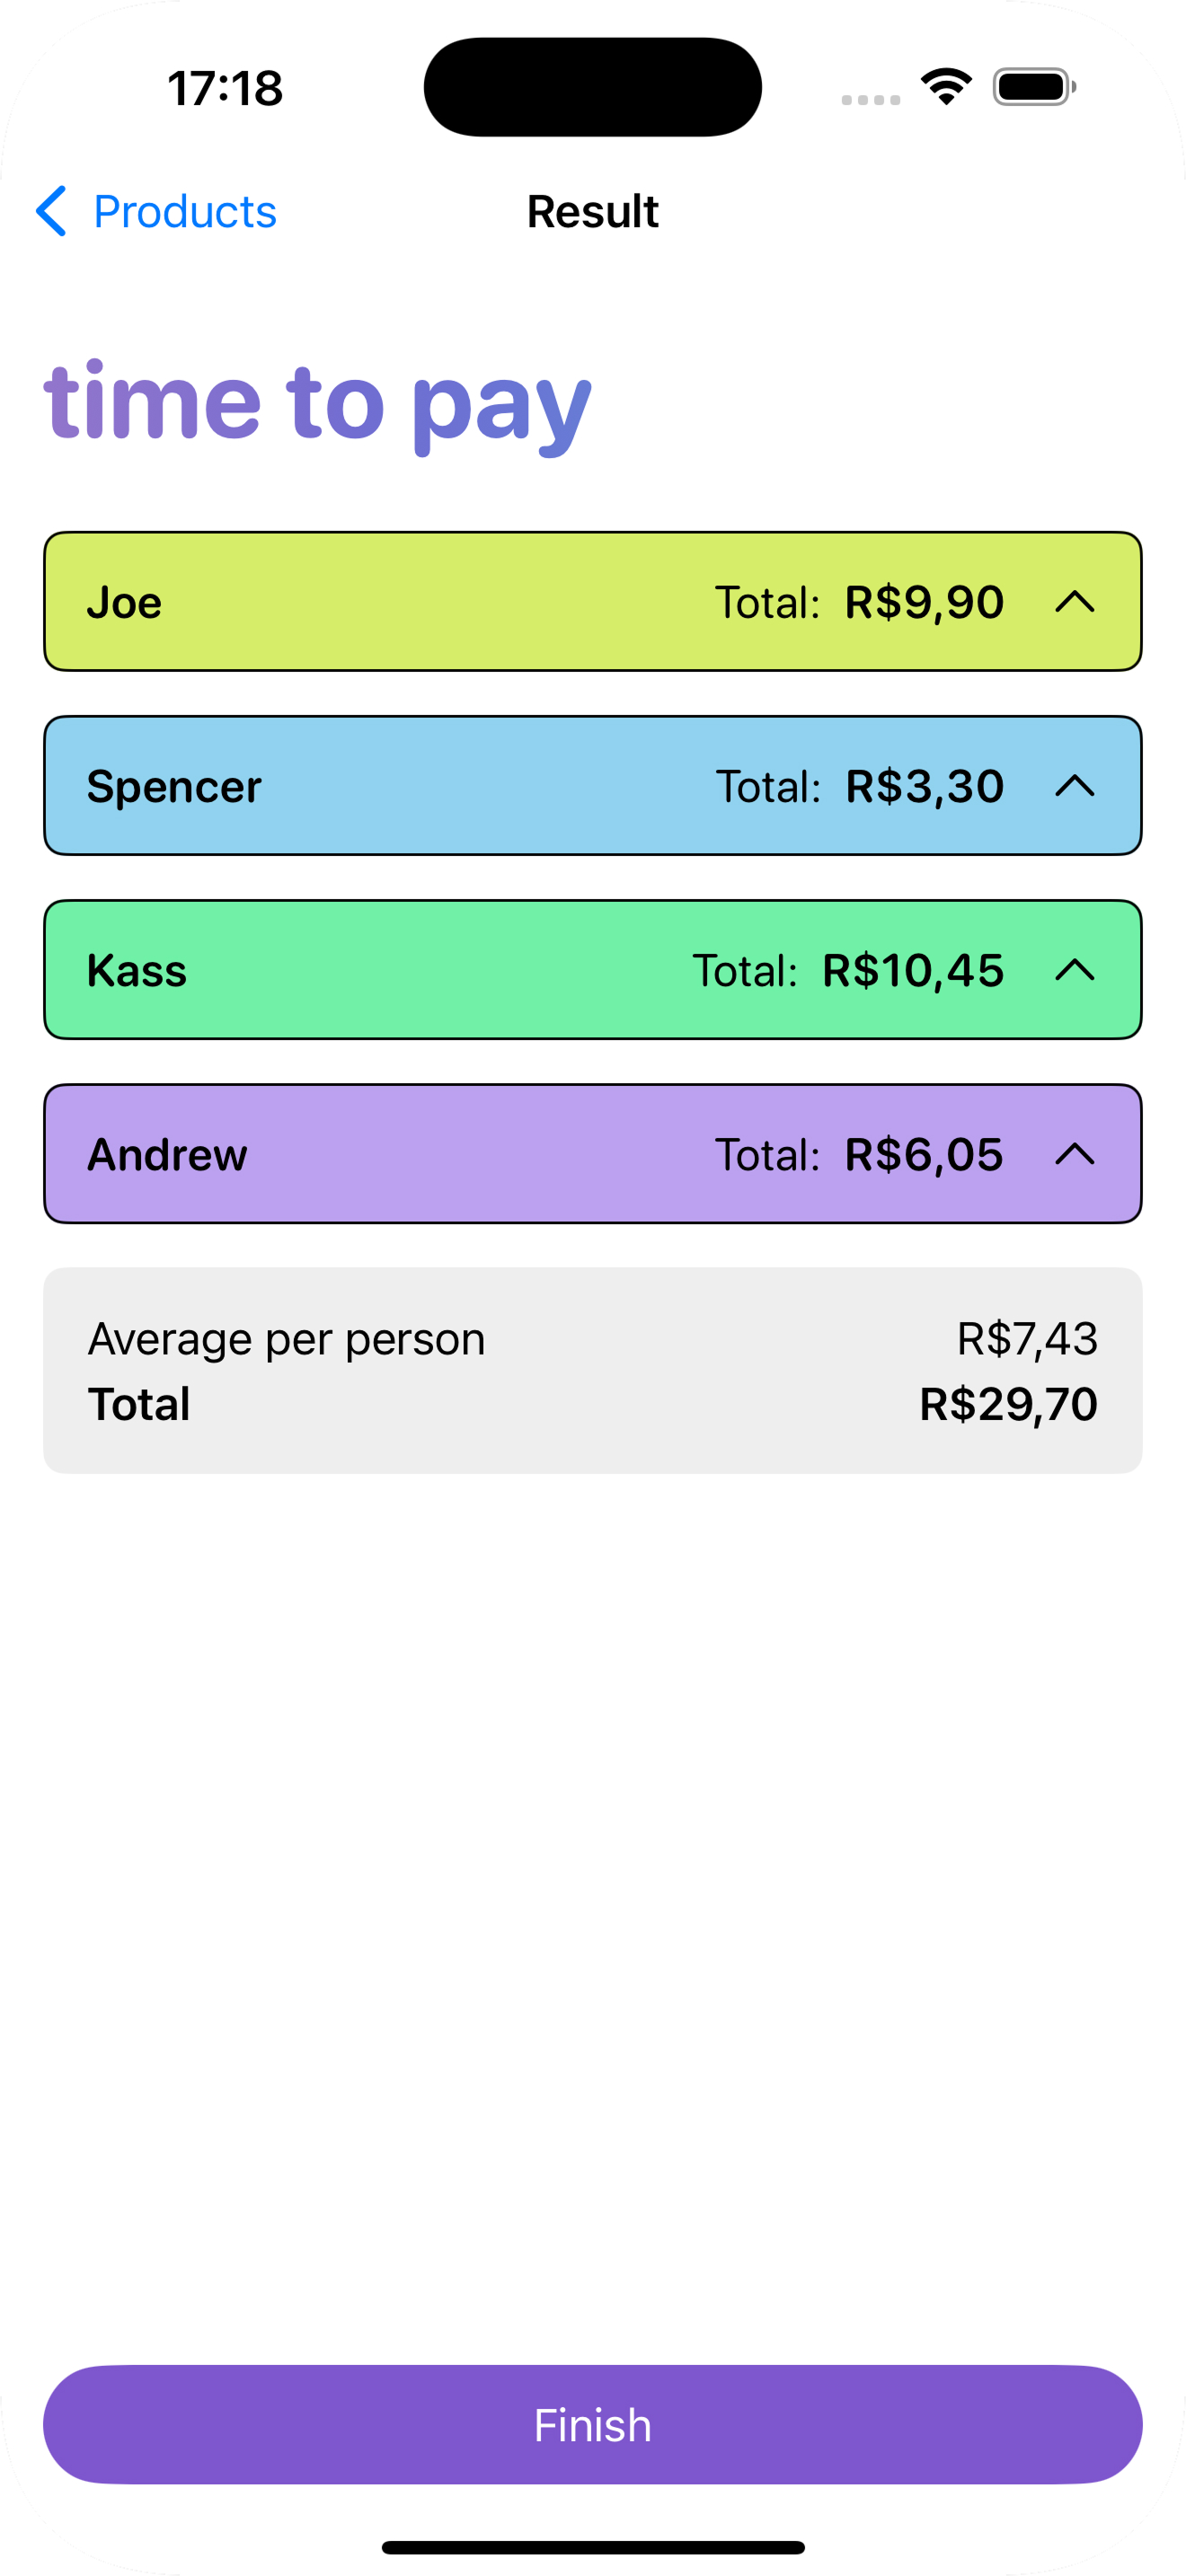Tap the Result navigation title
This screenshot has height=2576, width=1186.
[592, 211]
